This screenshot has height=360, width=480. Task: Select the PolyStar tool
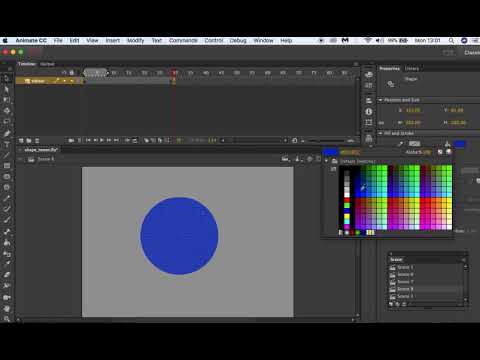click(6, 187)
